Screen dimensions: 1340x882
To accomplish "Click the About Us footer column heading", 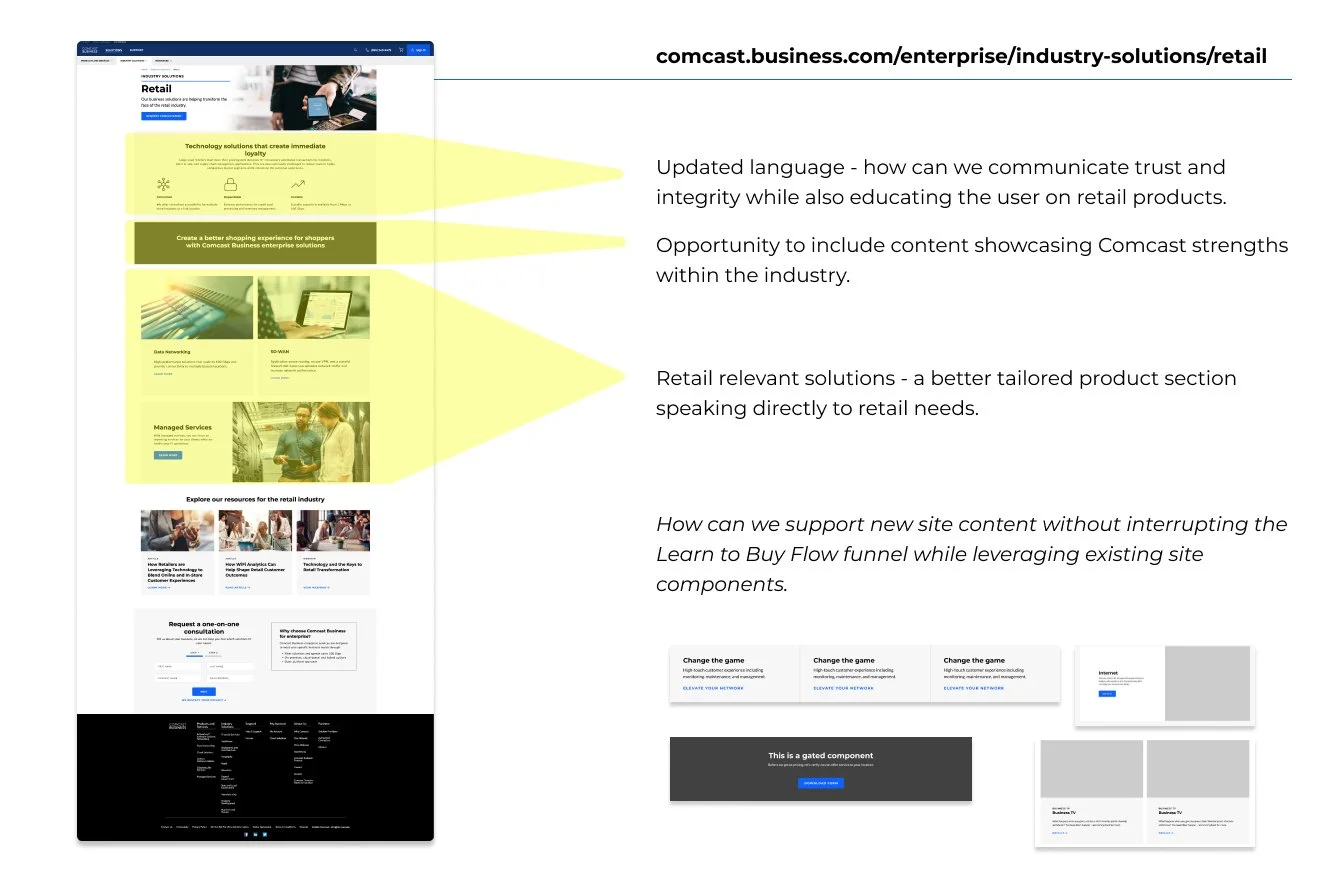I will pyautogui.click(x=300, y=724).
